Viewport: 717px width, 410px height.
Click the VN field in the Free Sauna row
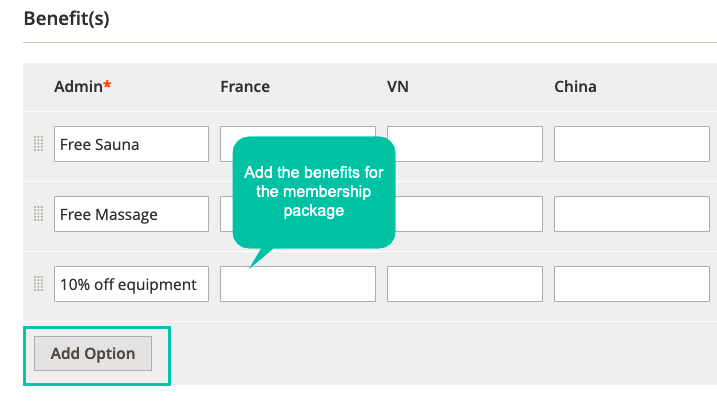pyautogui.click(x=465, y=144)
